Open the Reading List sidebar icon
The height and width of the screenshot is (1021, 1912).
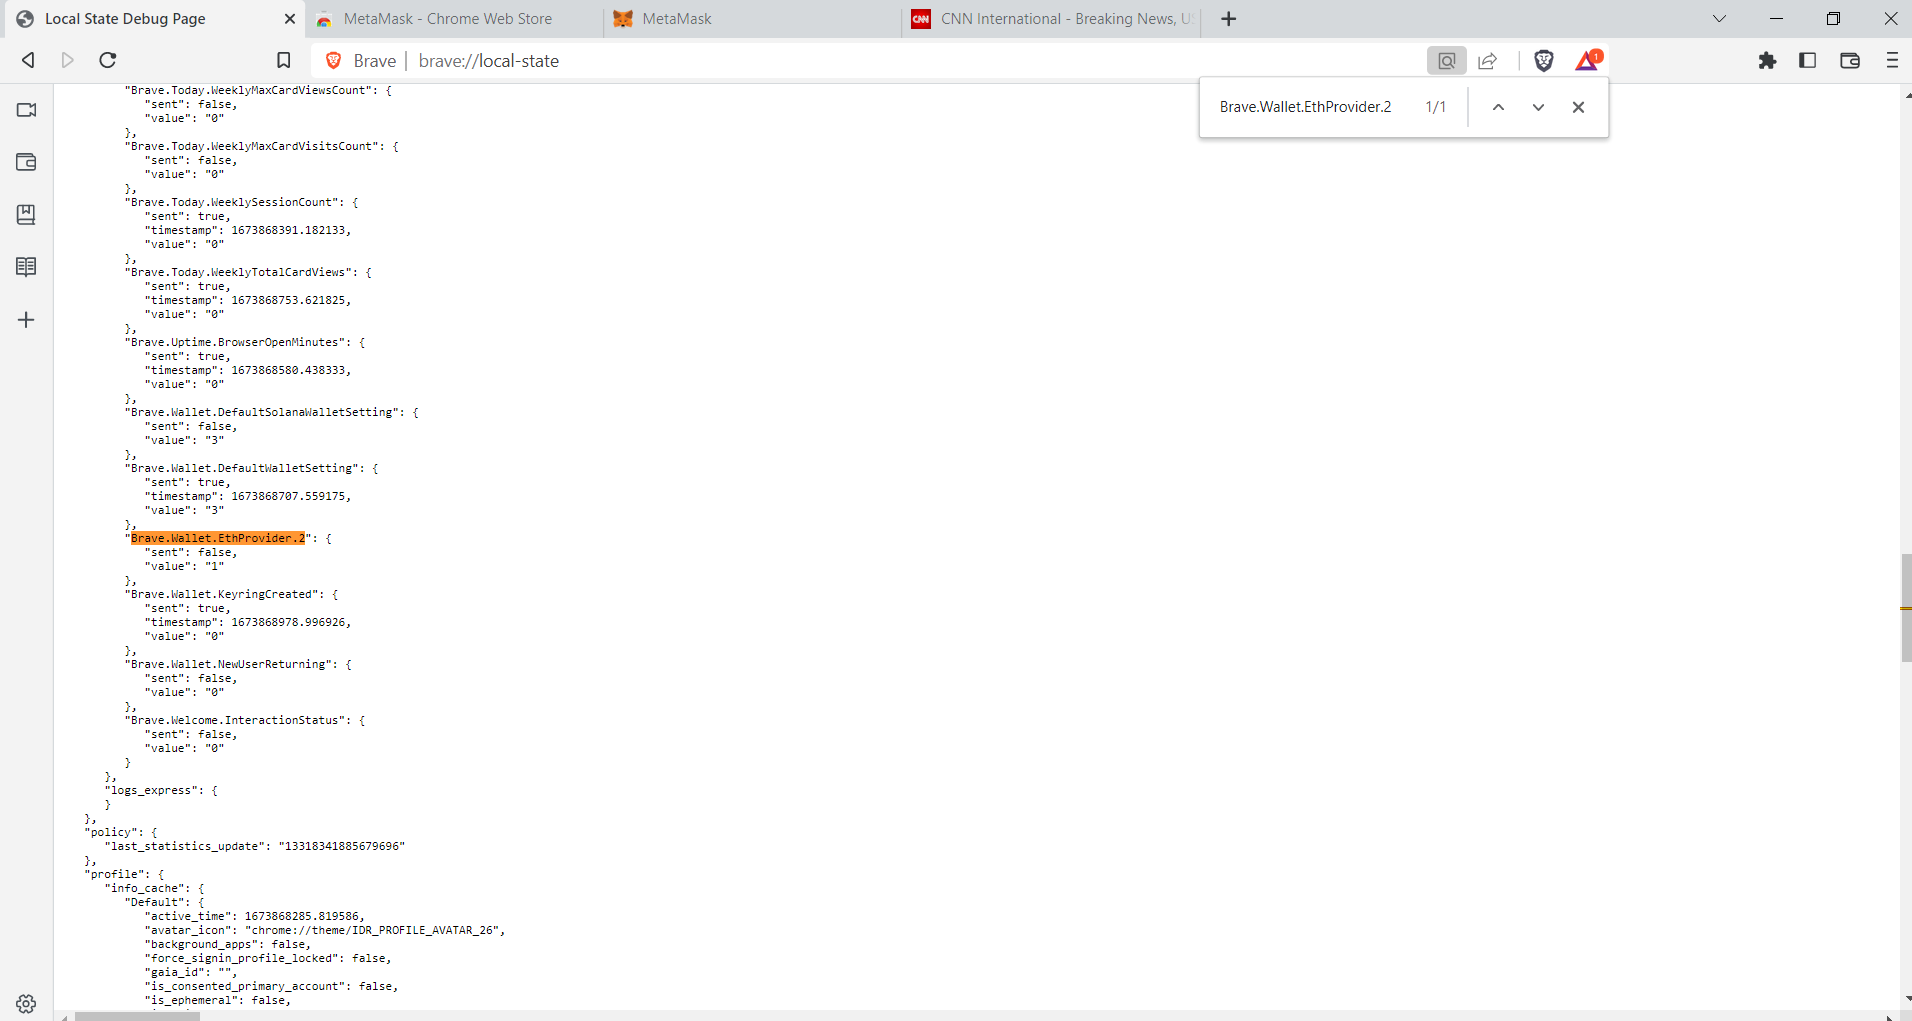click(x=26, y=266)
